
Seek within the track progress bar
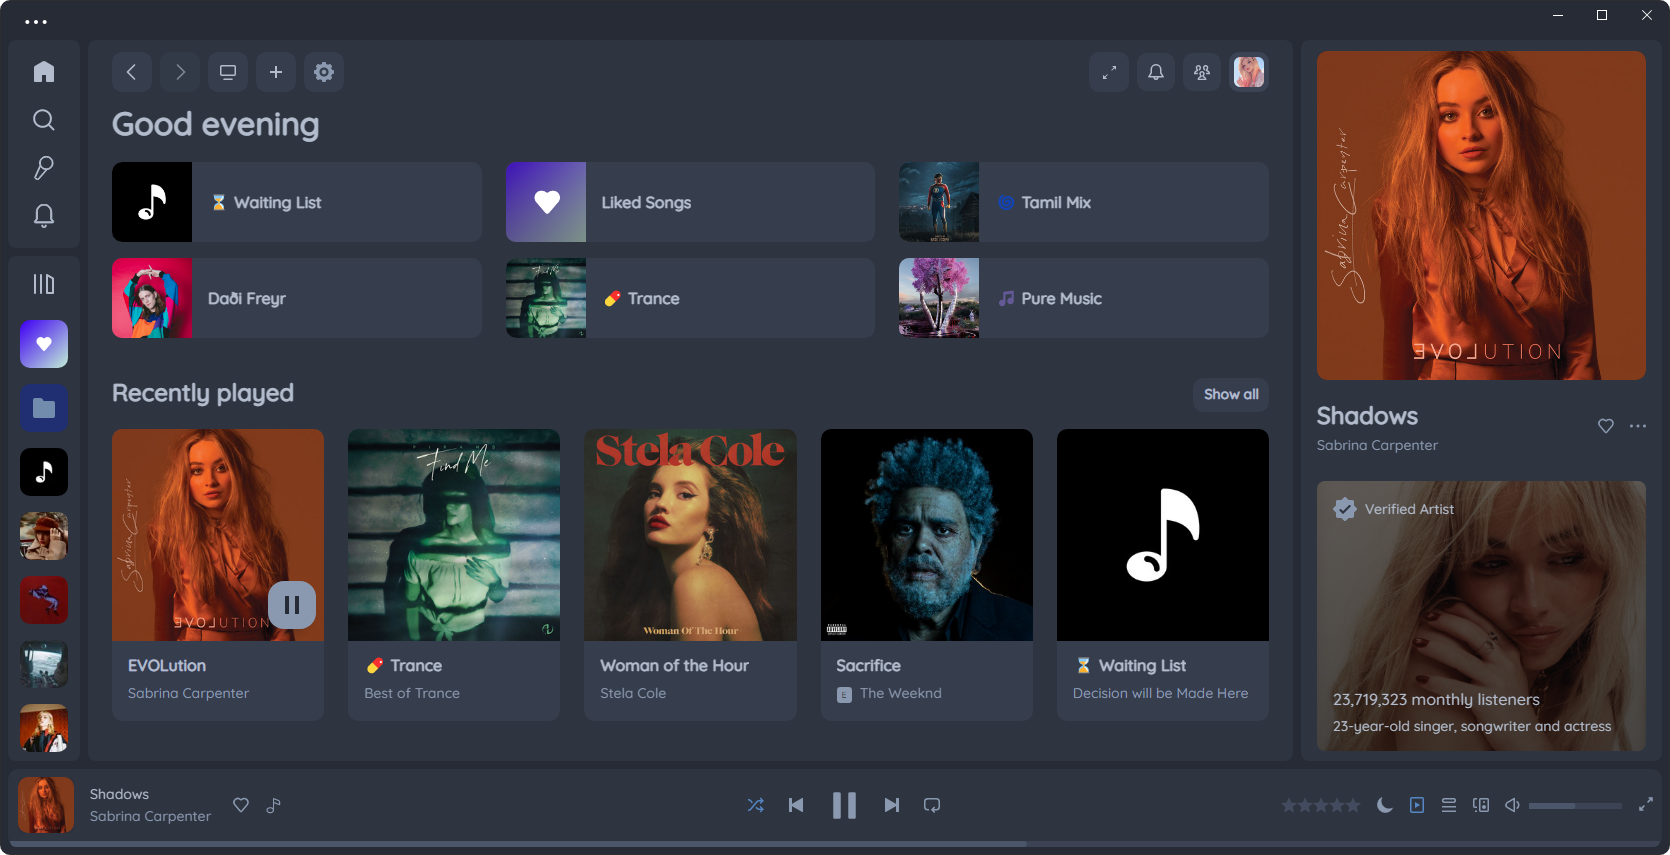835,844
